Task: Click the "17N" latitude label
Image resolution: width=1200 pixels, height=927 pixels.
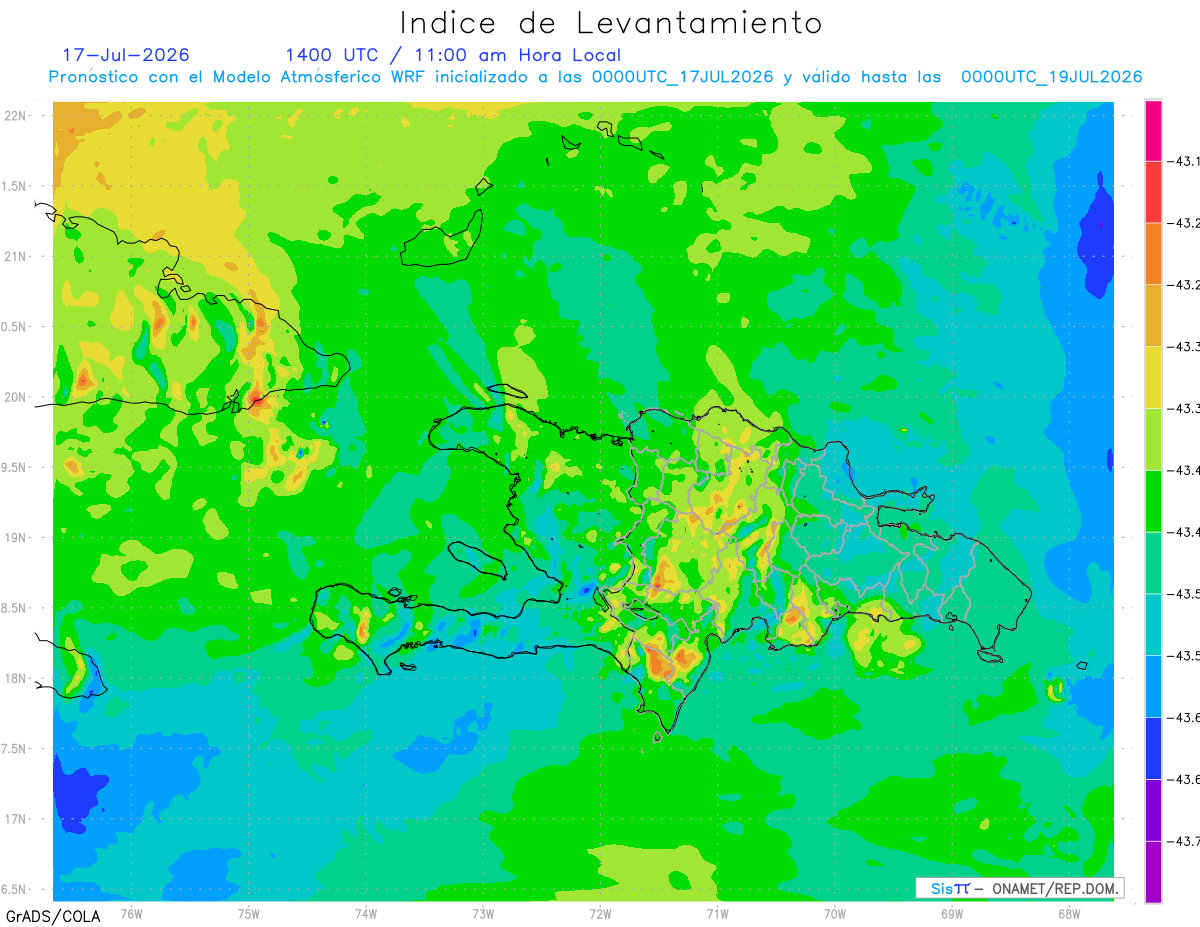Action: point(16,819)
